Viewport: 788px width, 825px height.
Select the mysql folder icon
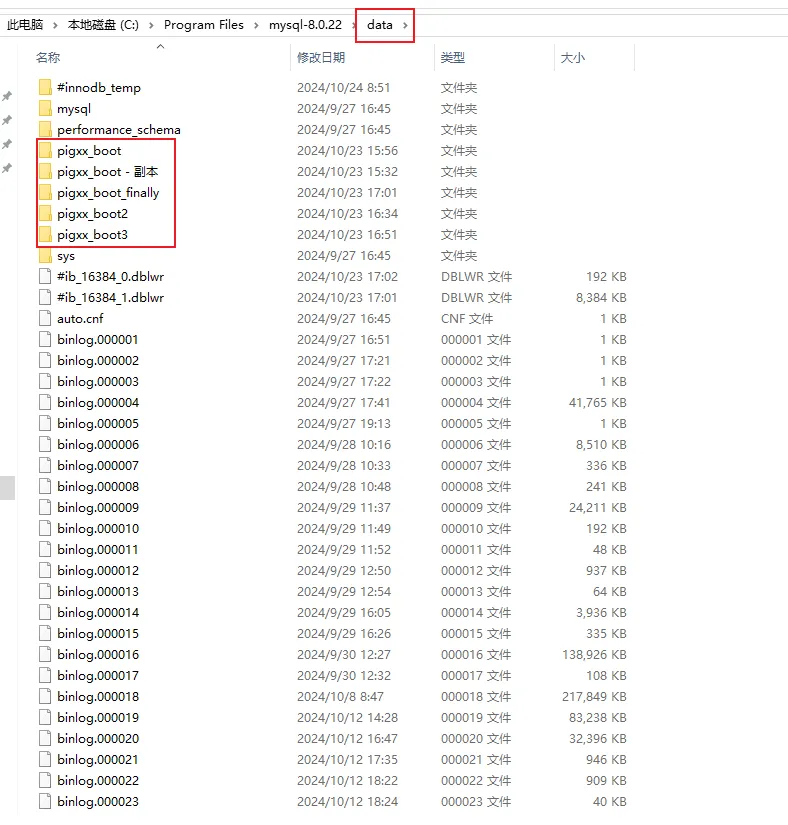coord(45,109)
